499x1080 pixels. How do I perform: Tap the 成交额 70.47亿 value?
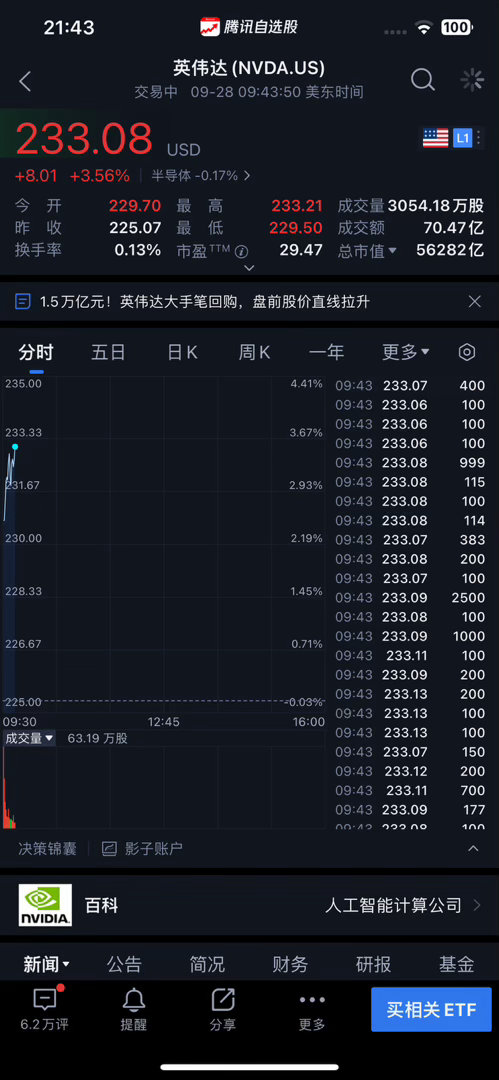[454, 227]
